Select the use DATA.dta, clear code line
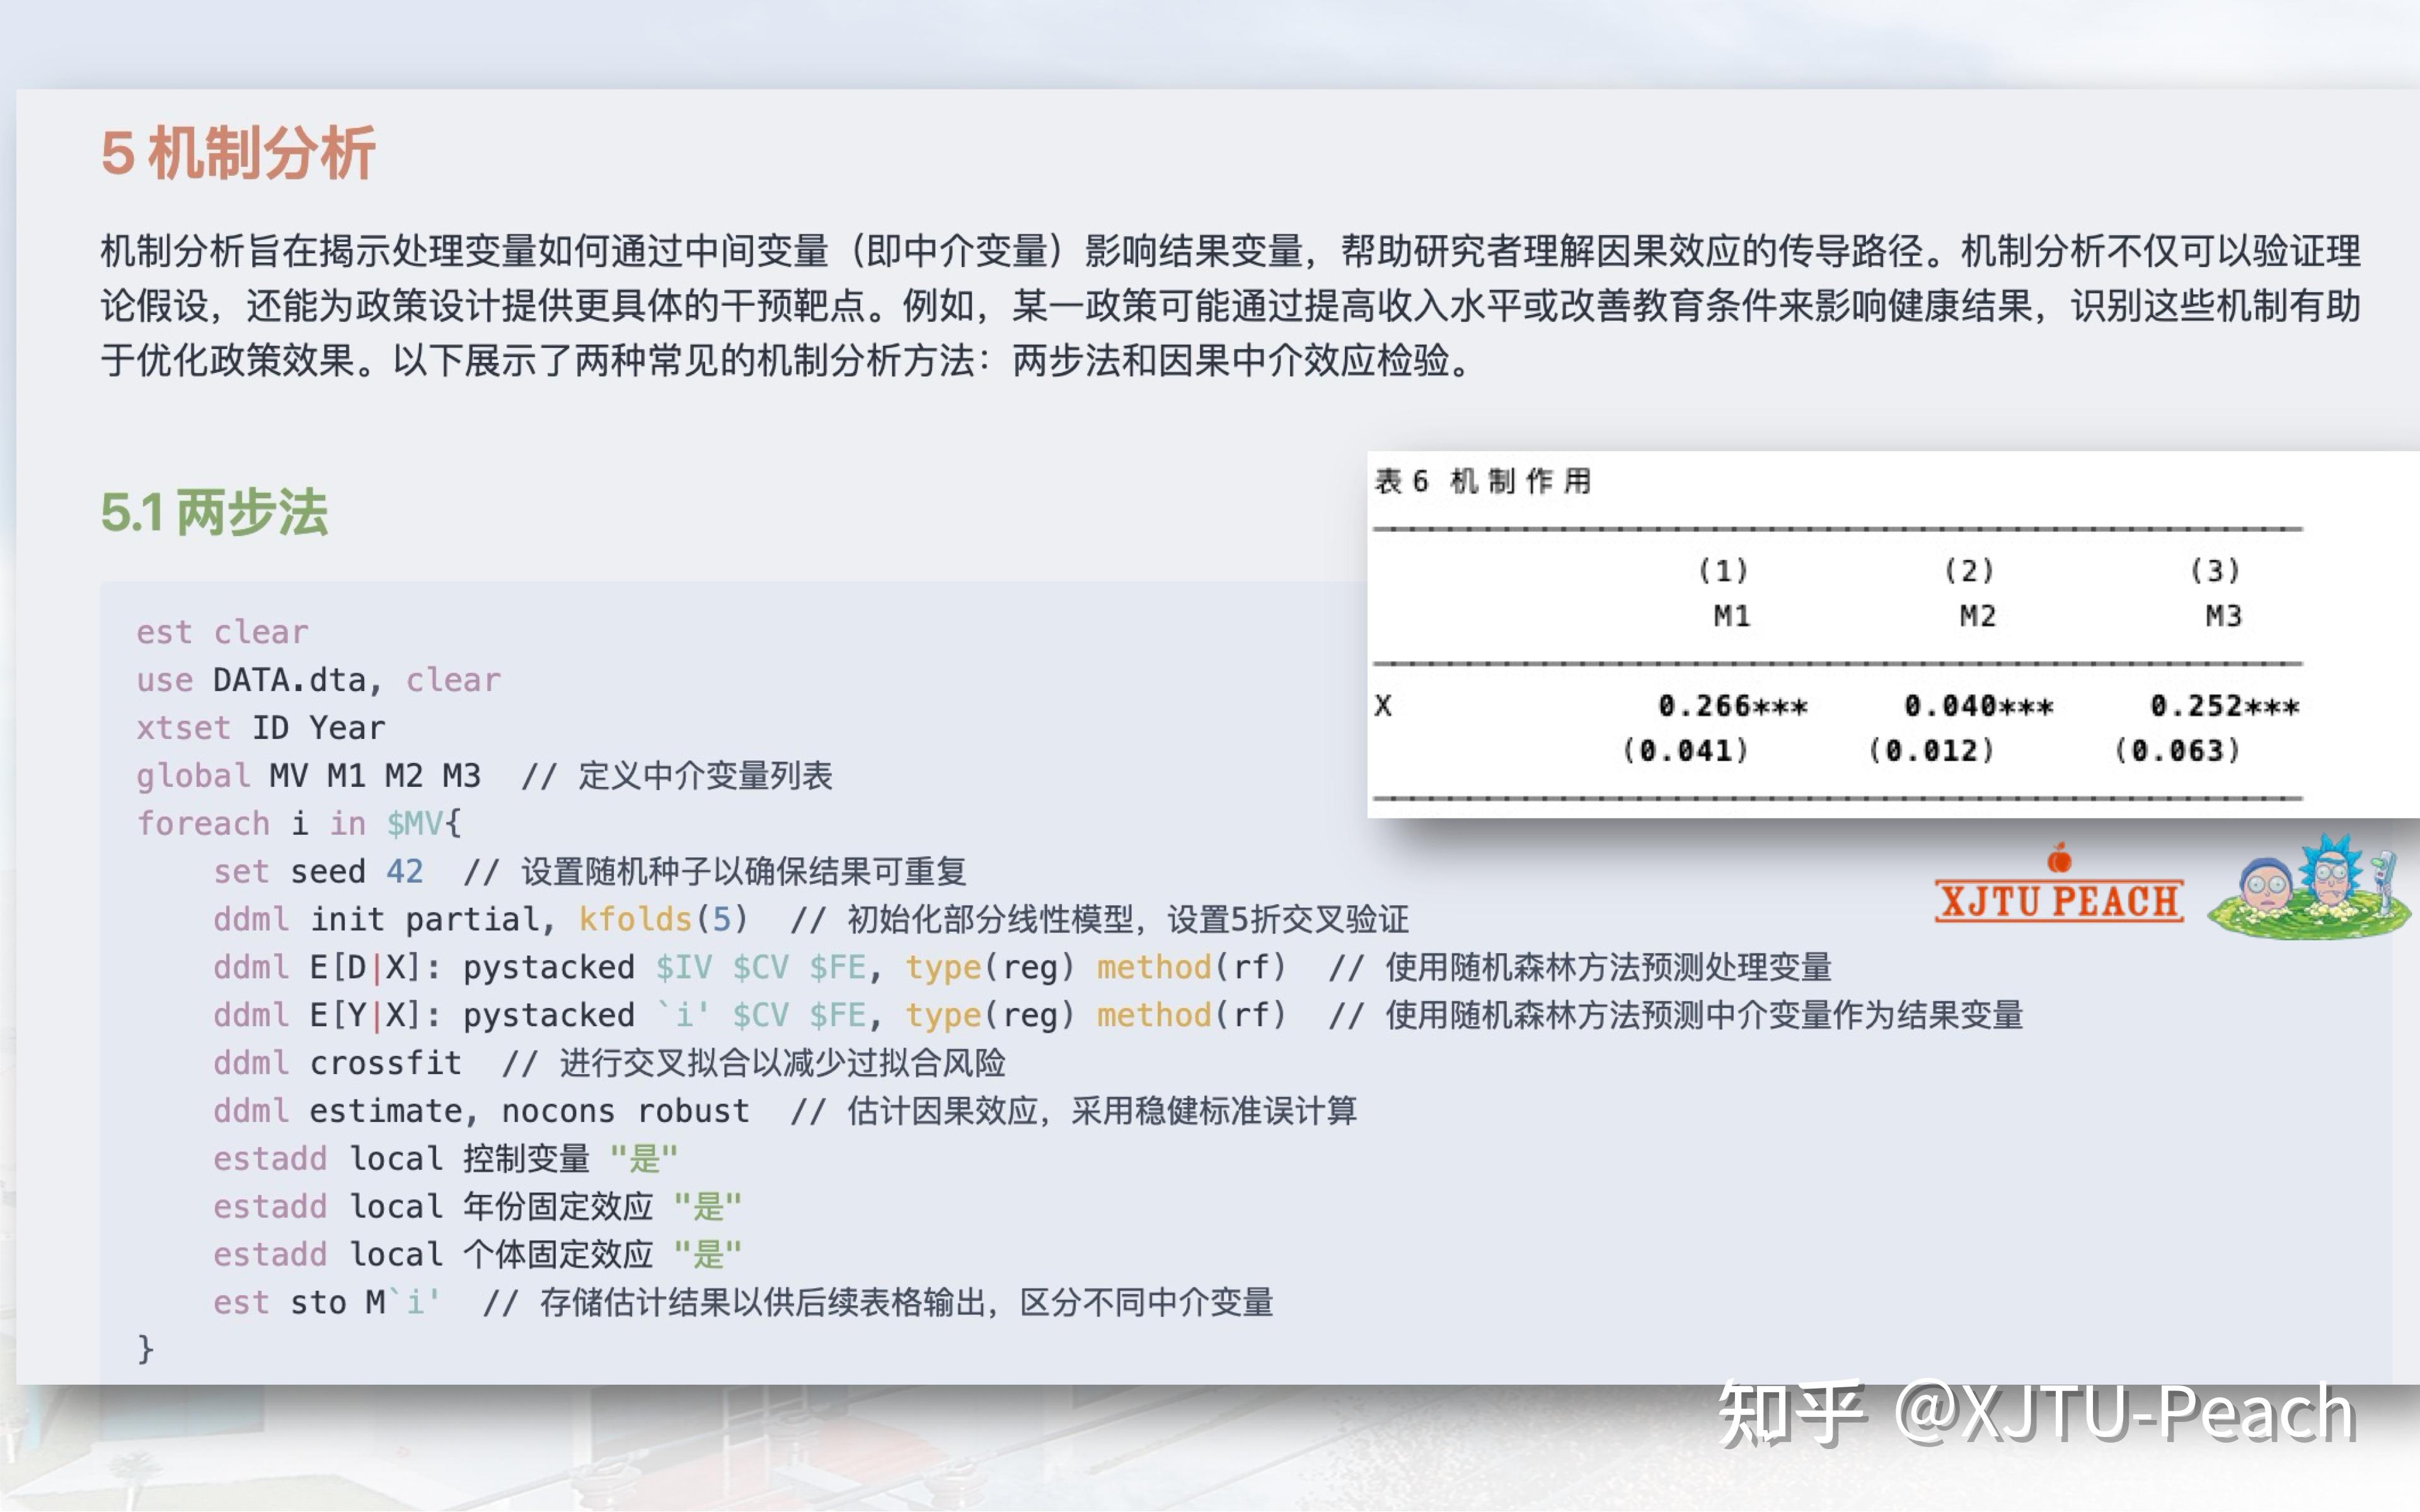Image resolution: width=2420 pixels, height=1512 pixels. [x=317, y=679]
